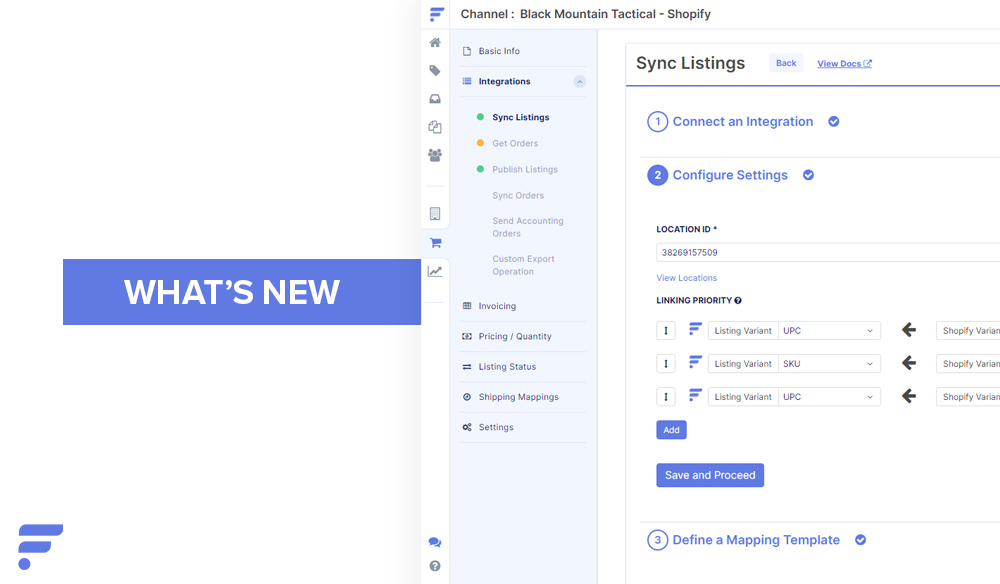Click the Add button
This screenshot has height=584, width=1000.
[x=672, y=430]
